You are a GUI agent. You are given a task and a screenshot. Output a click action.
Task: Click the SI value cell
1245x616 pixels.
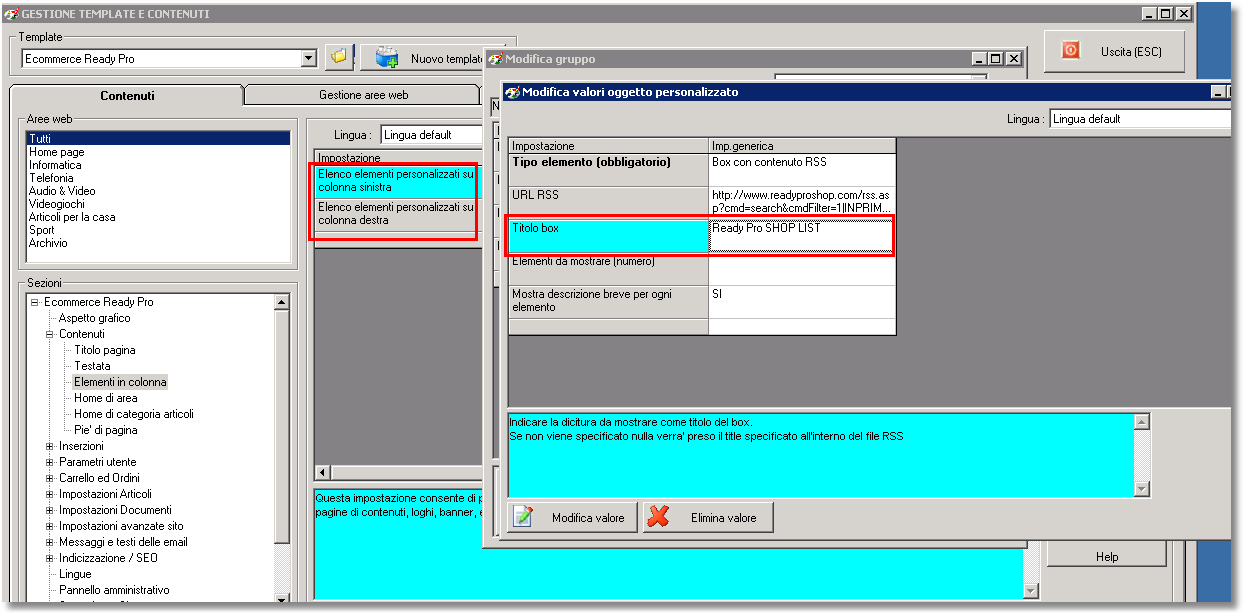coord(802,301)
